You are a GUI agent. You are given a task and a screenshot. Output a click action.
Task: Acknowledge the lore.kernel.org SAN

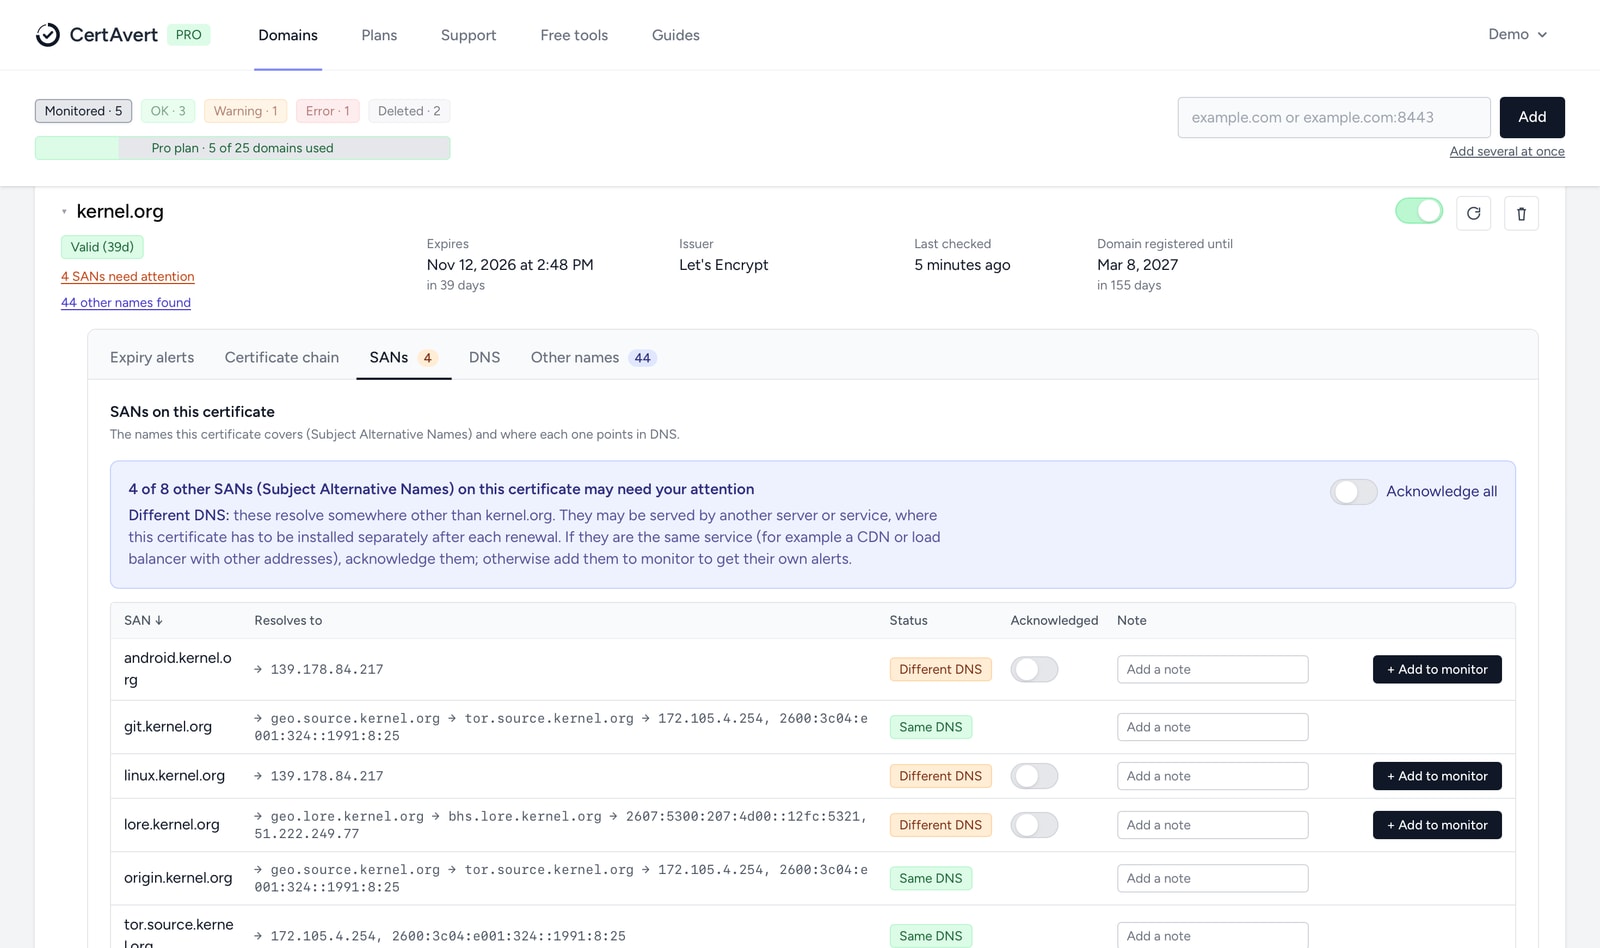1034,825
